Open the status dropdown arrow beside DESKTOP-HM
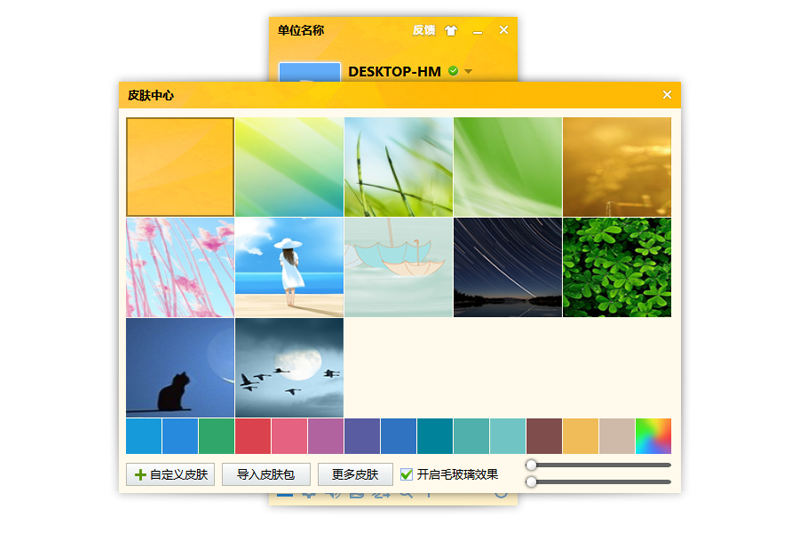The height and width of the screenshot is (533, 800). point(468,71)
